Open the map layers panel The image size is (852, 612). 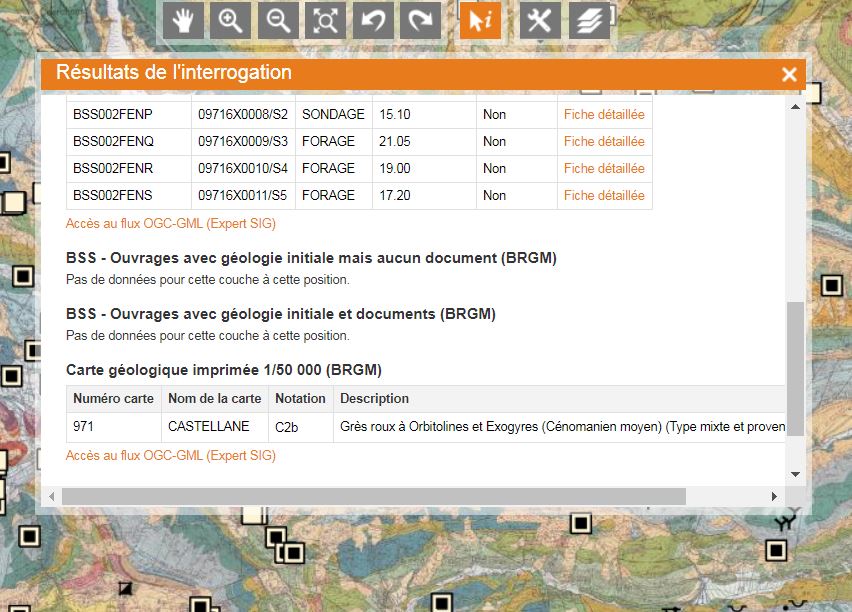pos(589,21)
